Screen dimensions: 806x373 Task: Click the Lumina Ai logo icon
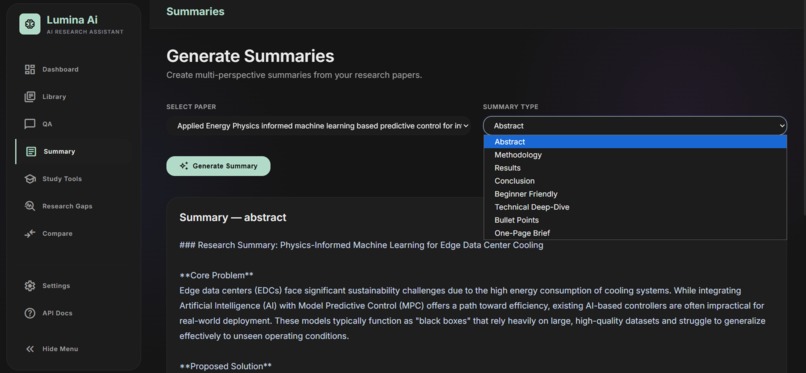pos(30,24)
